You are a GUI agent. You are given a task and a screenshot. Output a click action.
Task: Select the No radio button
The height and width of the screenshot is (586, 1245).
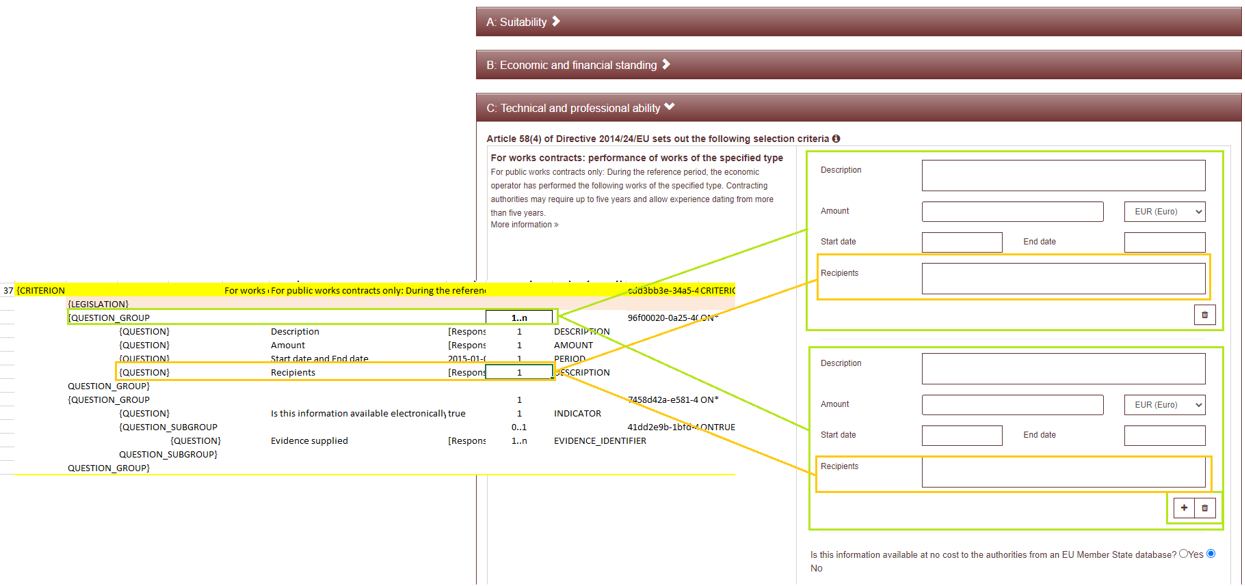(x=1211, y=553)
